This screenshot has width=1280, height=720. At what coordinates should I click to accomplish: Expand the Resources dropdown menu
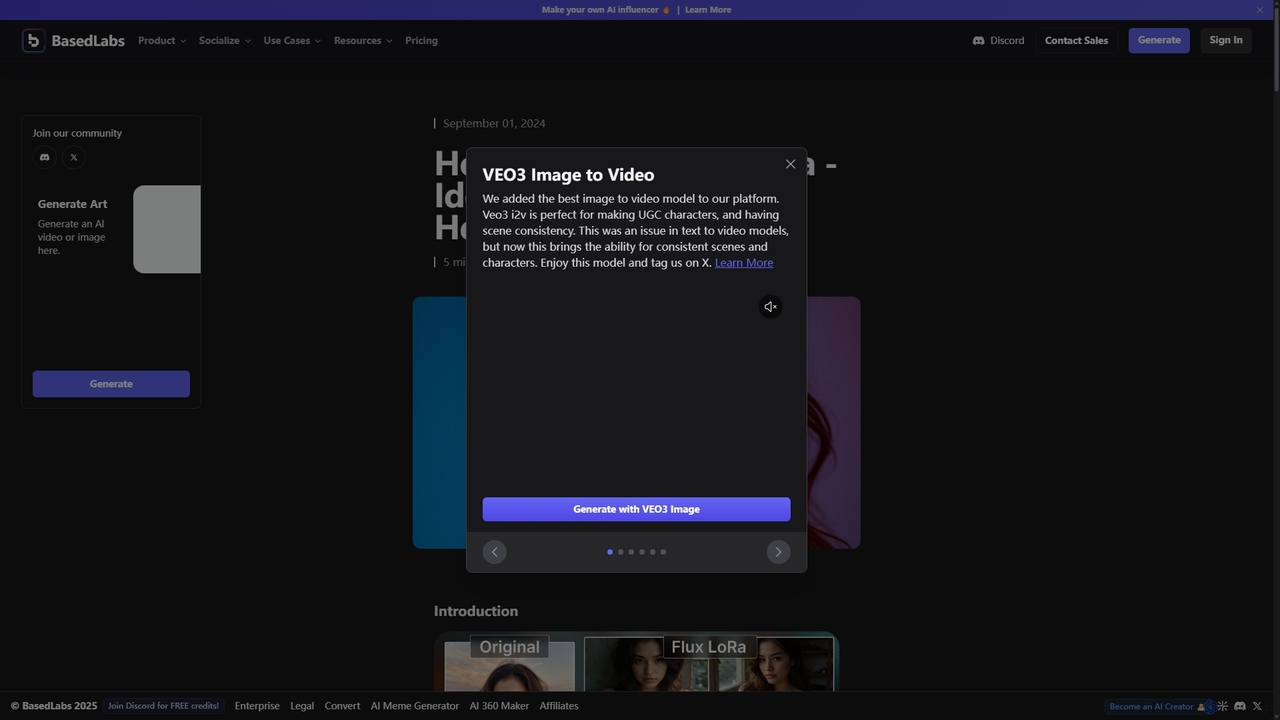[363, 41]
